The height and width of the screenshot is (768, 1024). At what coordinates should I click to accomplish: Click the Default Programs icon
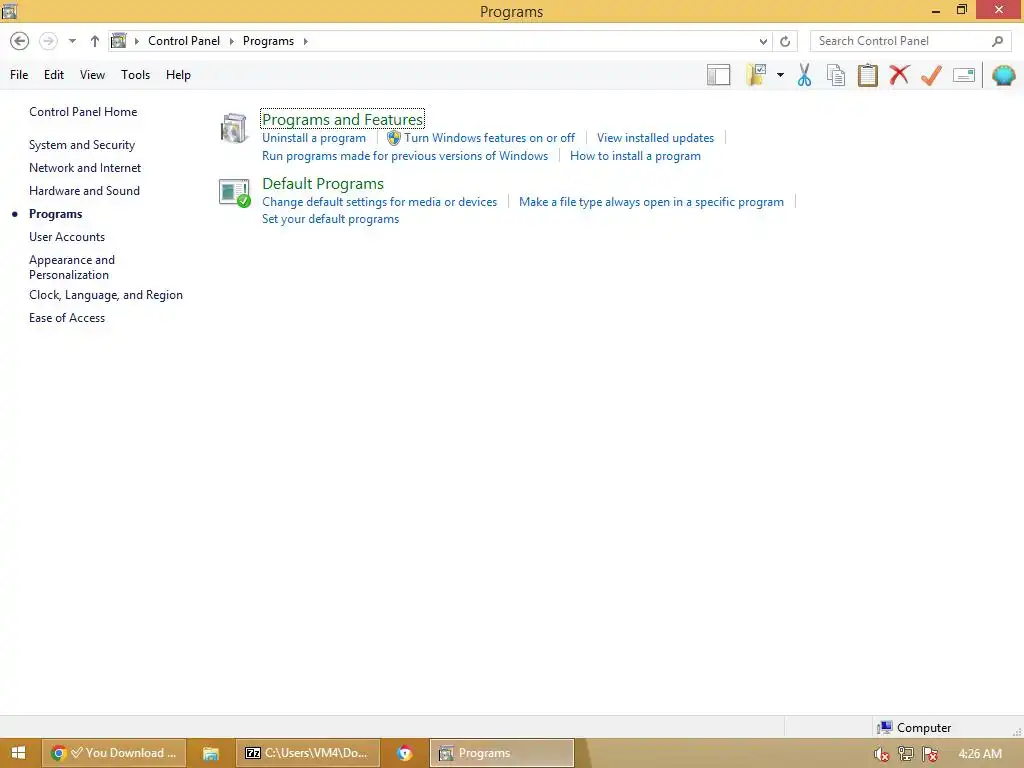pos(234,193)
